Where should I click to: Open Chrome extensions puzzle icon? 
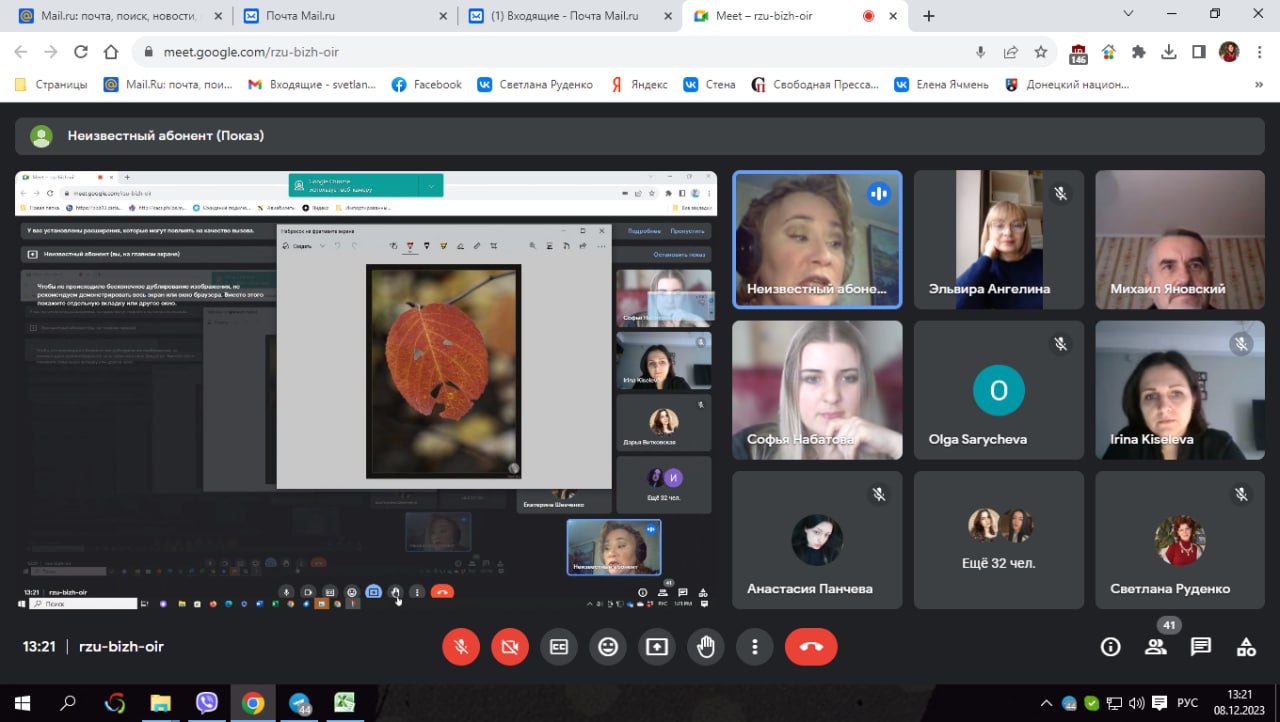coord(1138,52)
